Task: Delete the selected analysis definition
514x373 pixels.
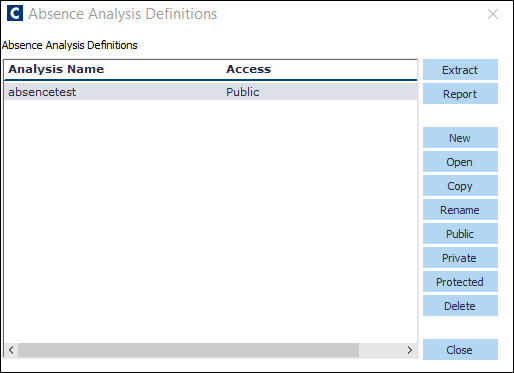Action: (x=460, y=306)
